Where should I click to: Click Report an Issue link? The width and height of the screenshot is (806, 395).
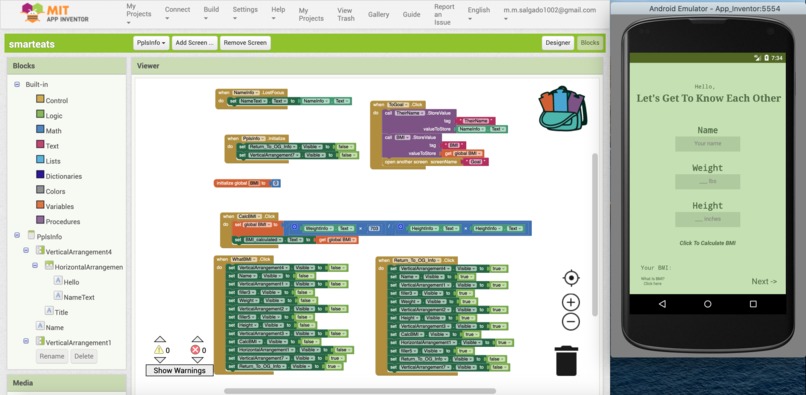pos(444,14)
